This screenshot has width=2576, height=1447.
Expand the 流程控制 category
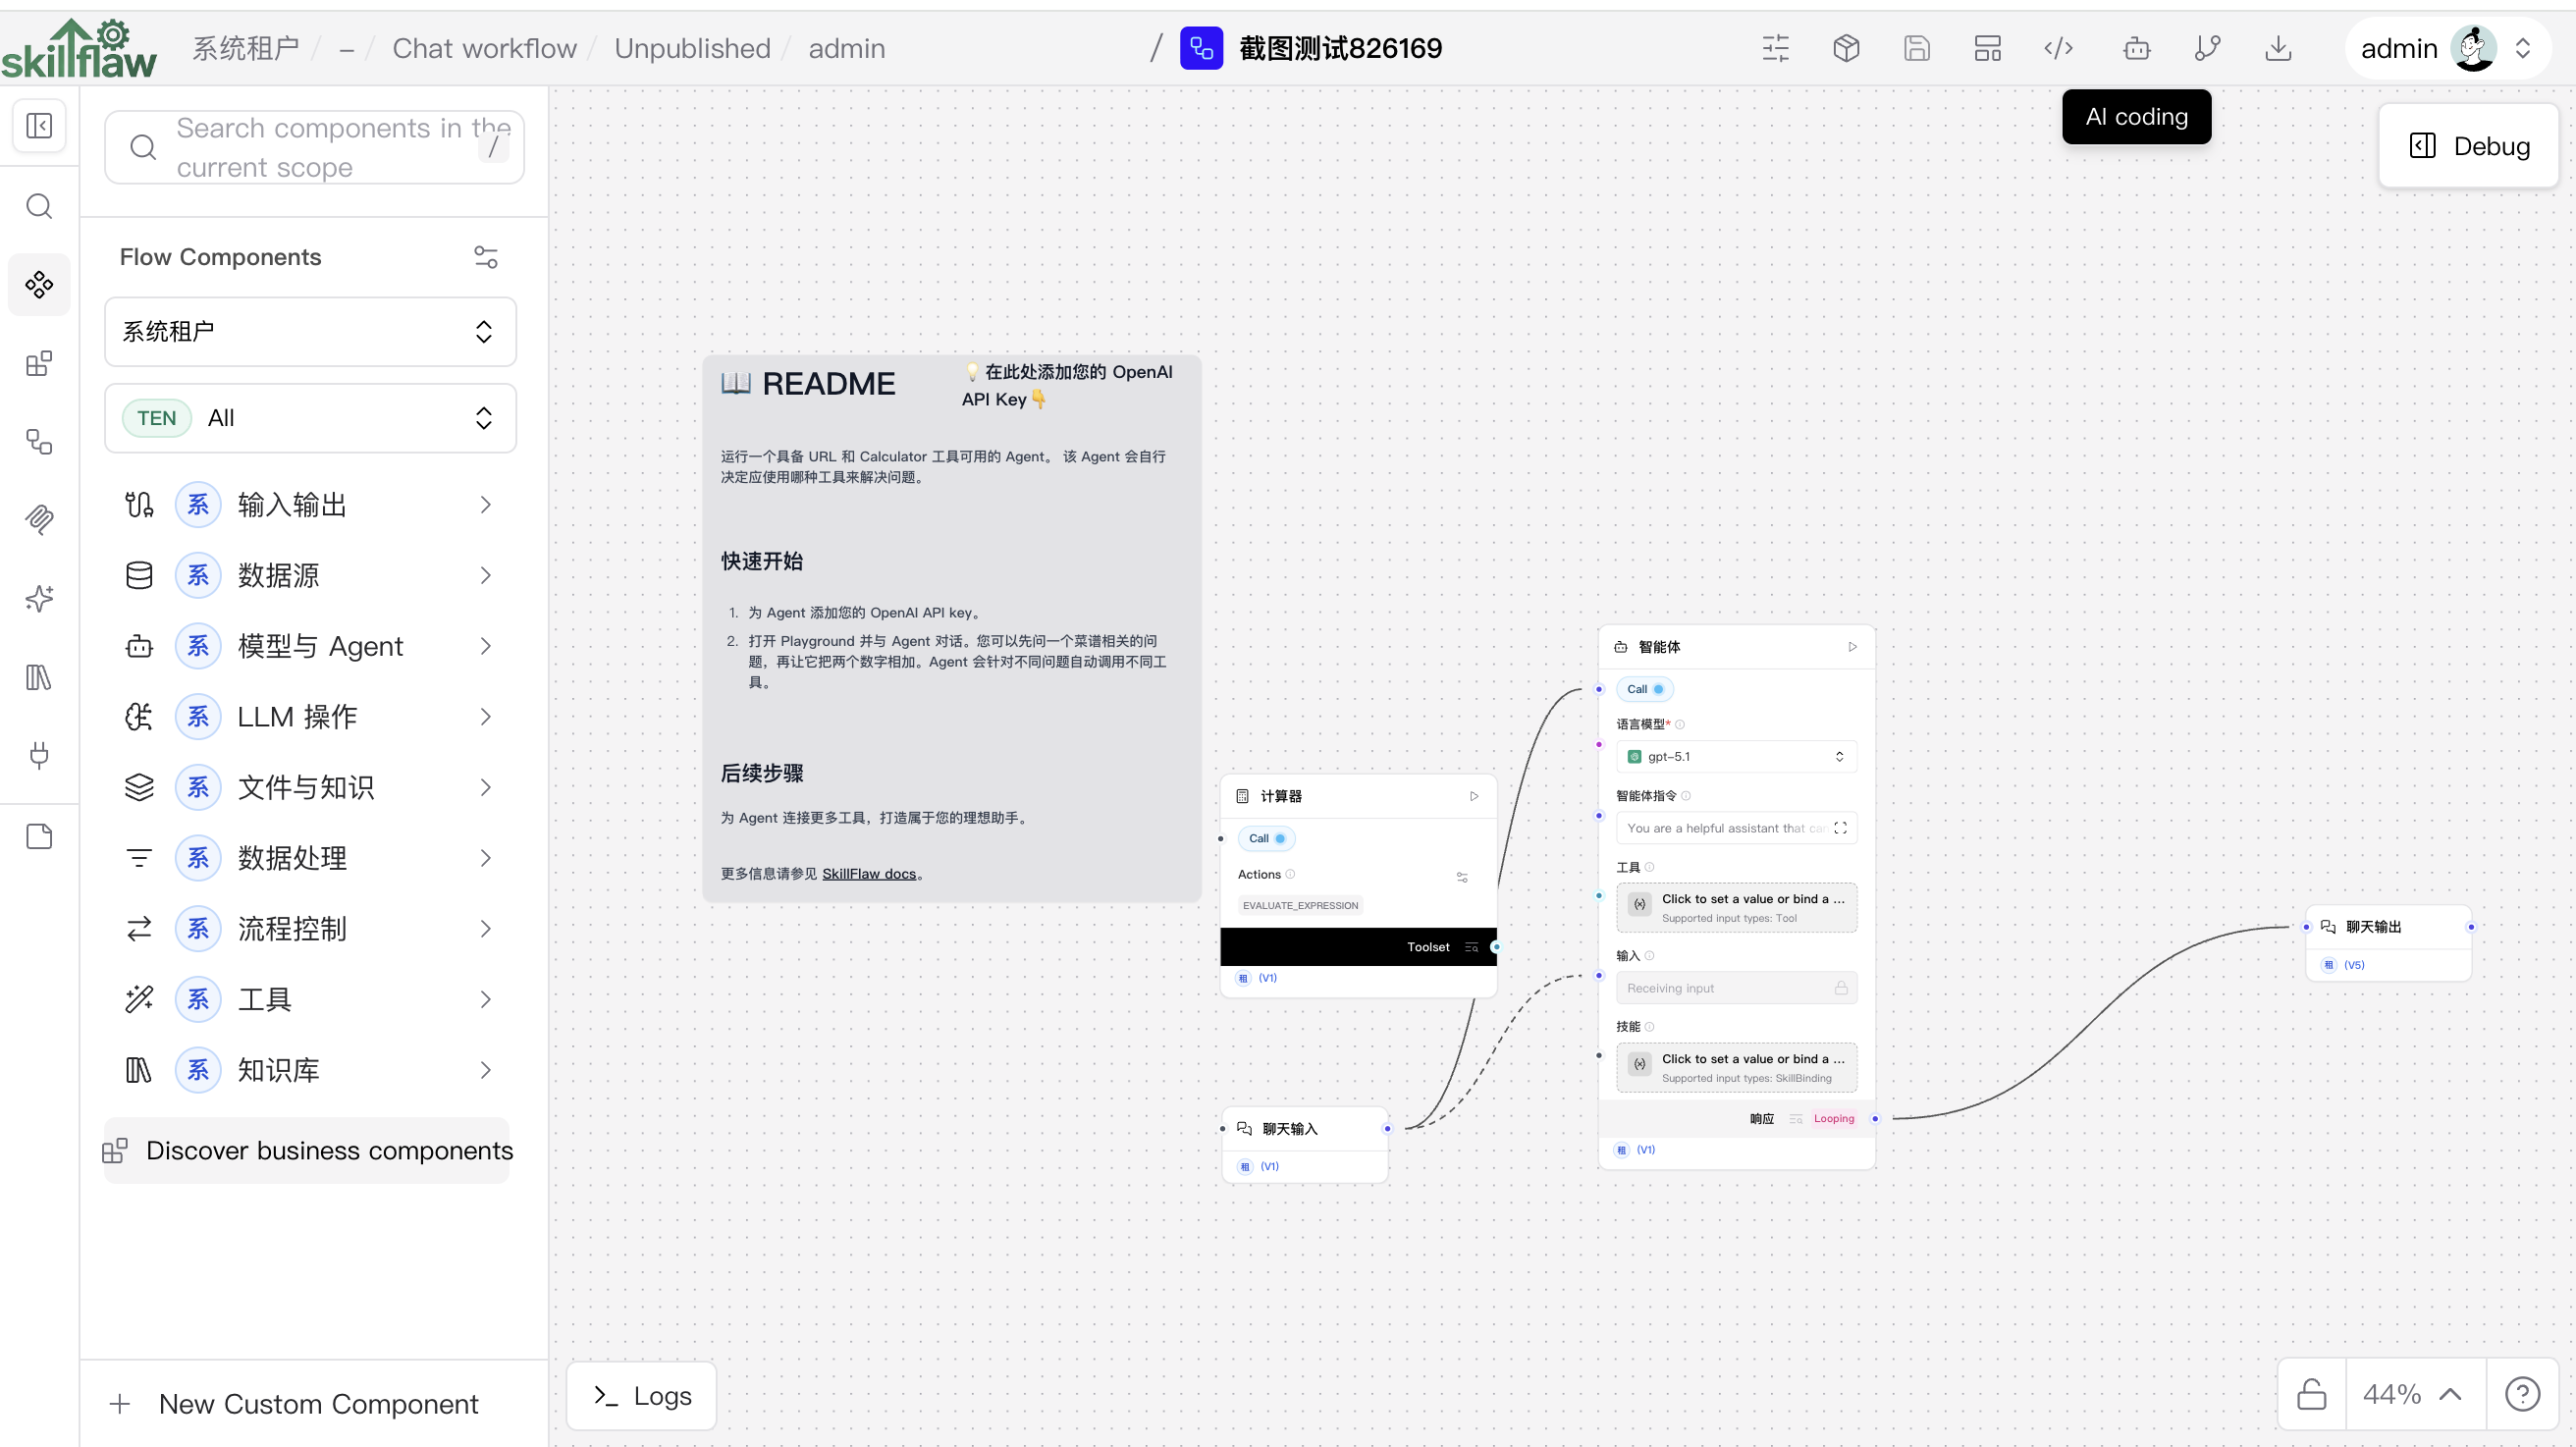point(310,929)
